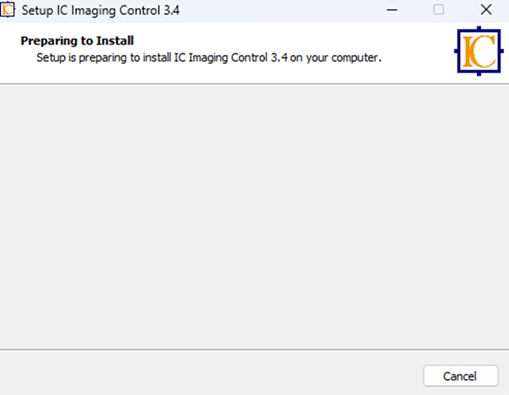509x395 pixels.
Task: Cancel the installation
Action: pos(461,376)
